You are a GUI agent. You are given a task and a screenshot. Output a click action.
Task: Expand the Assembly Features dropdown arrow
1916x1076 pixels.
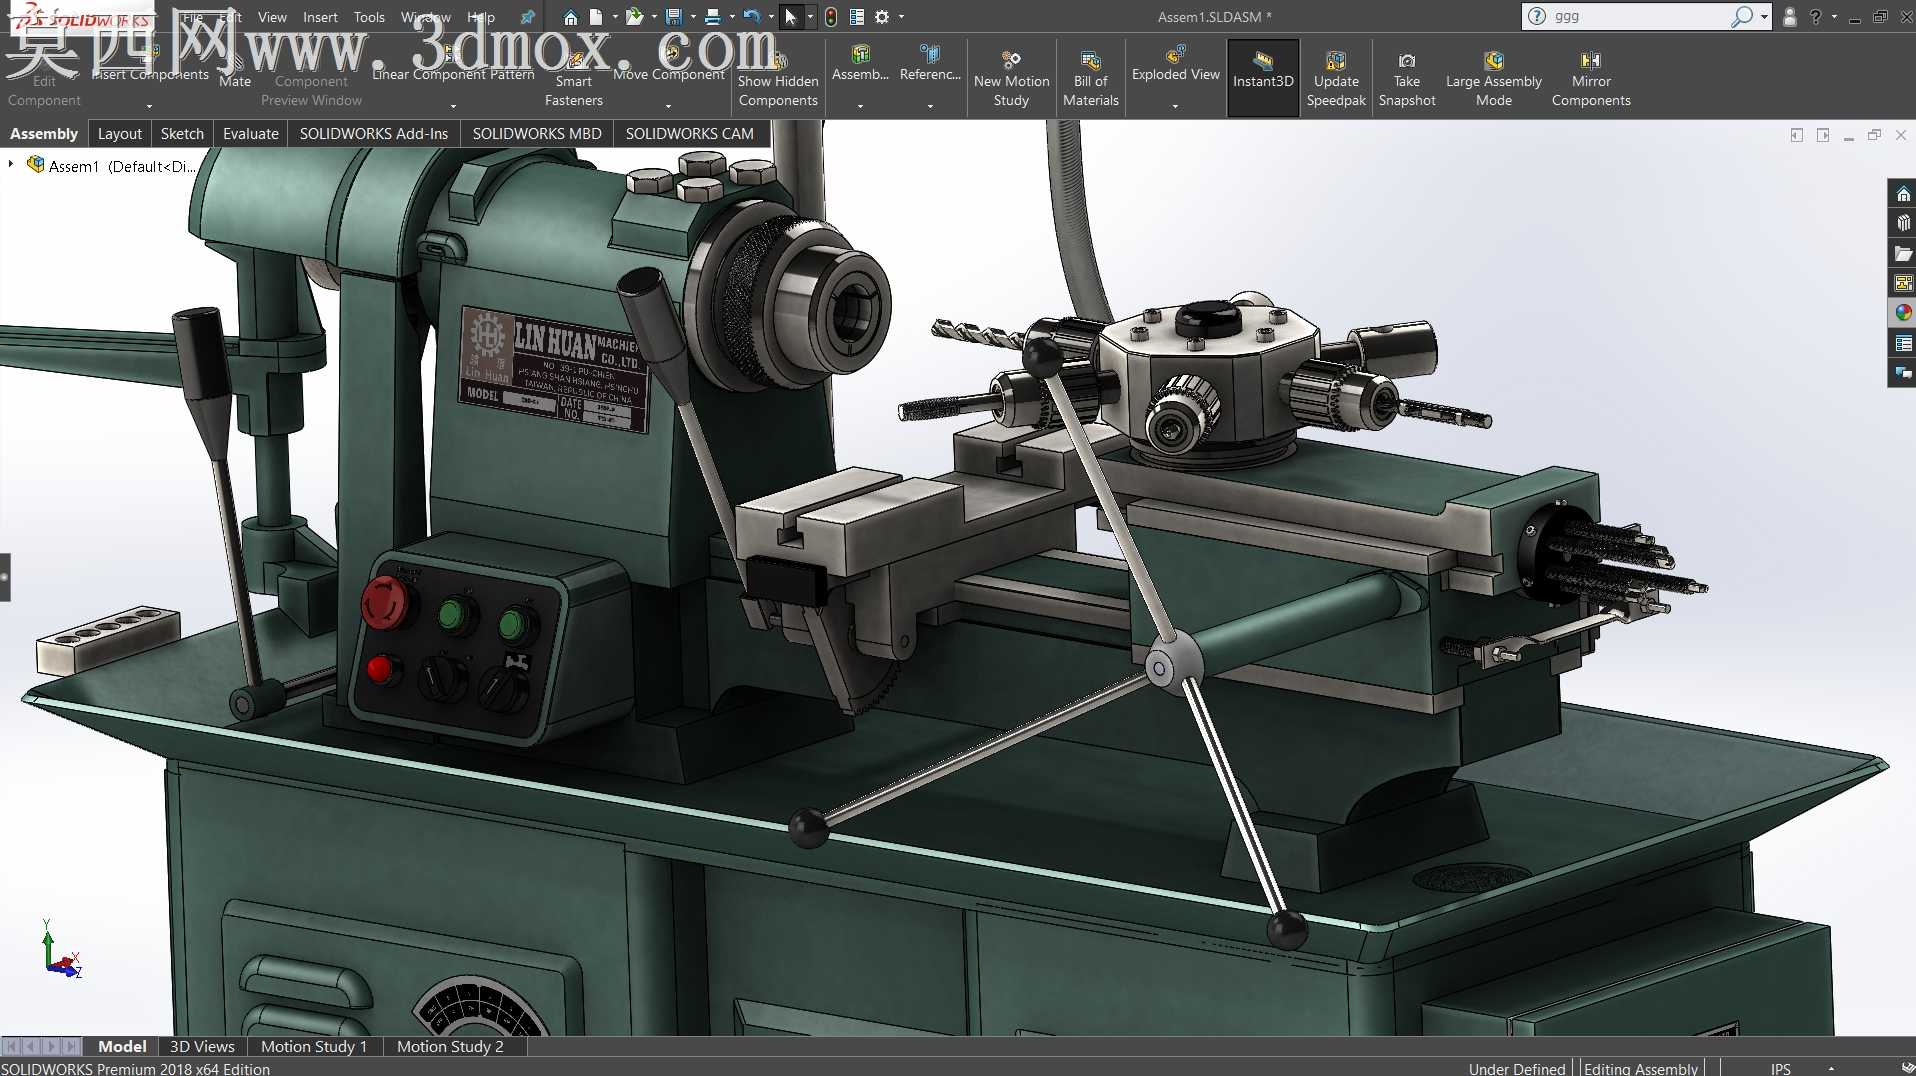pyautogui.click(x=860, y=105)
